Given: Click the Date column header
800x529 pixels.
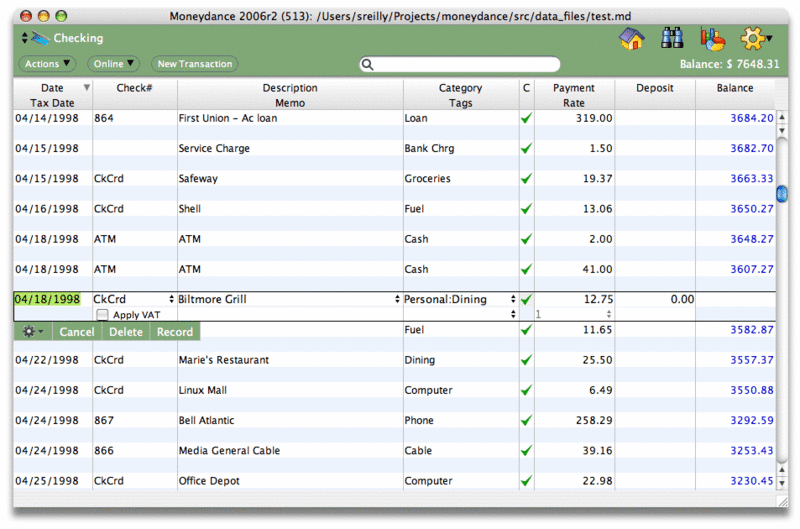Looking at the screenshot, I should [x=52, y=88].
